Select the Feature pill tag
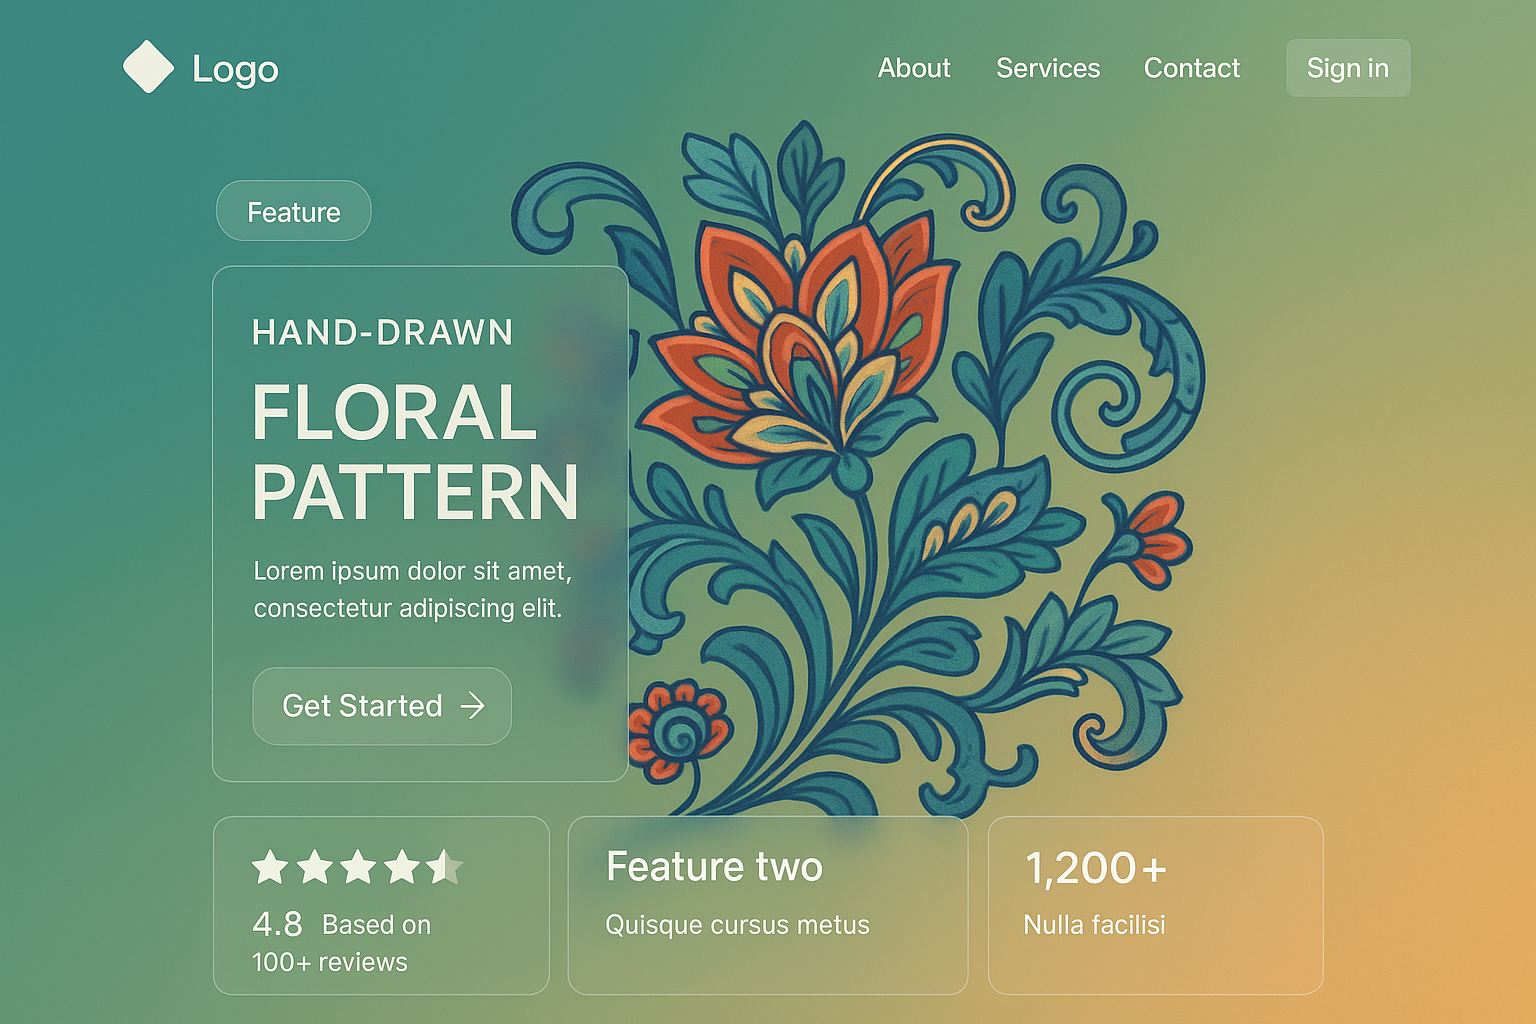 294,211
